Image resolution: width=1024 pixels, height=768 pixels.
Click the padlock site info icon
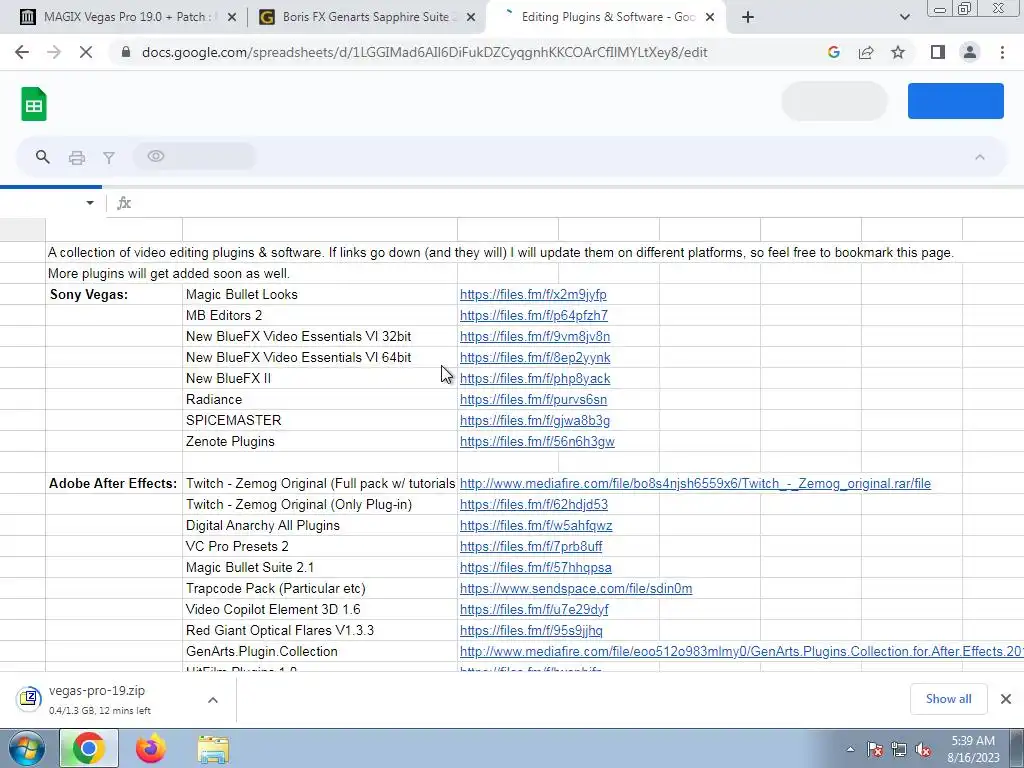[x=126, y=52]
